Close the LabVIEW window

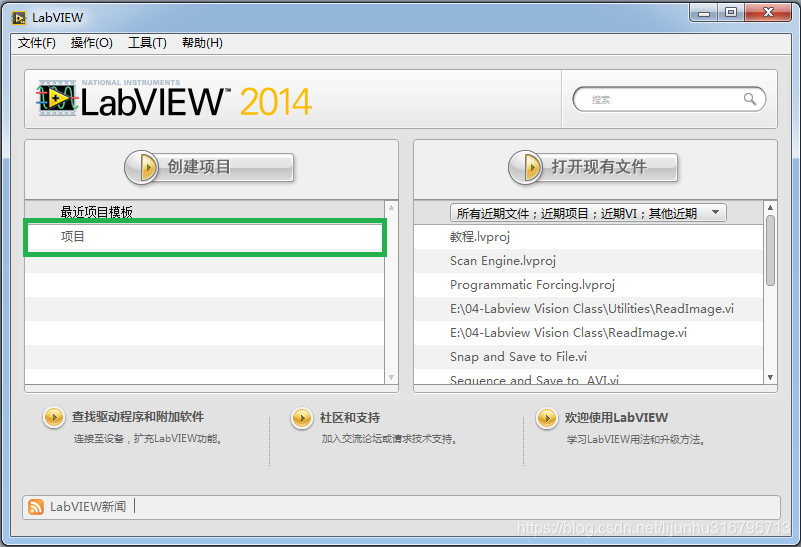point(768,13)
